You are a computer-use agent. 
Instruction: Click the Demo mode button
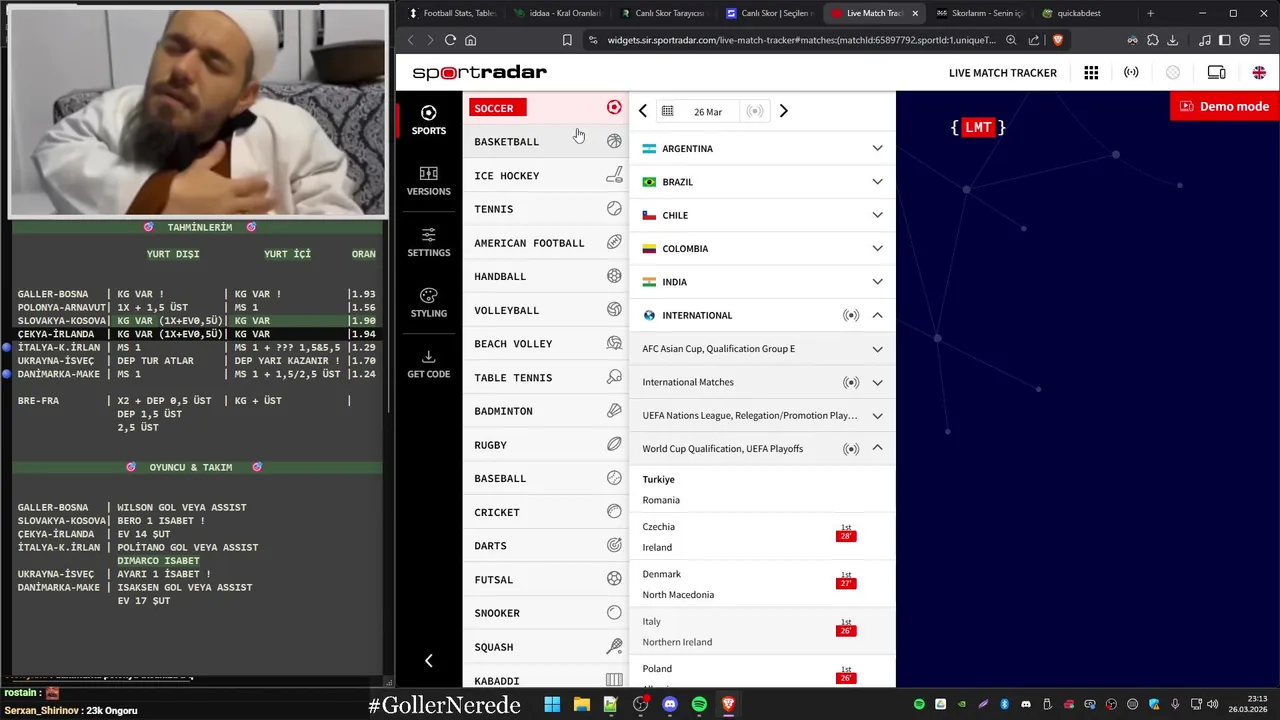pyautogui.click(x=1224, y=106)
